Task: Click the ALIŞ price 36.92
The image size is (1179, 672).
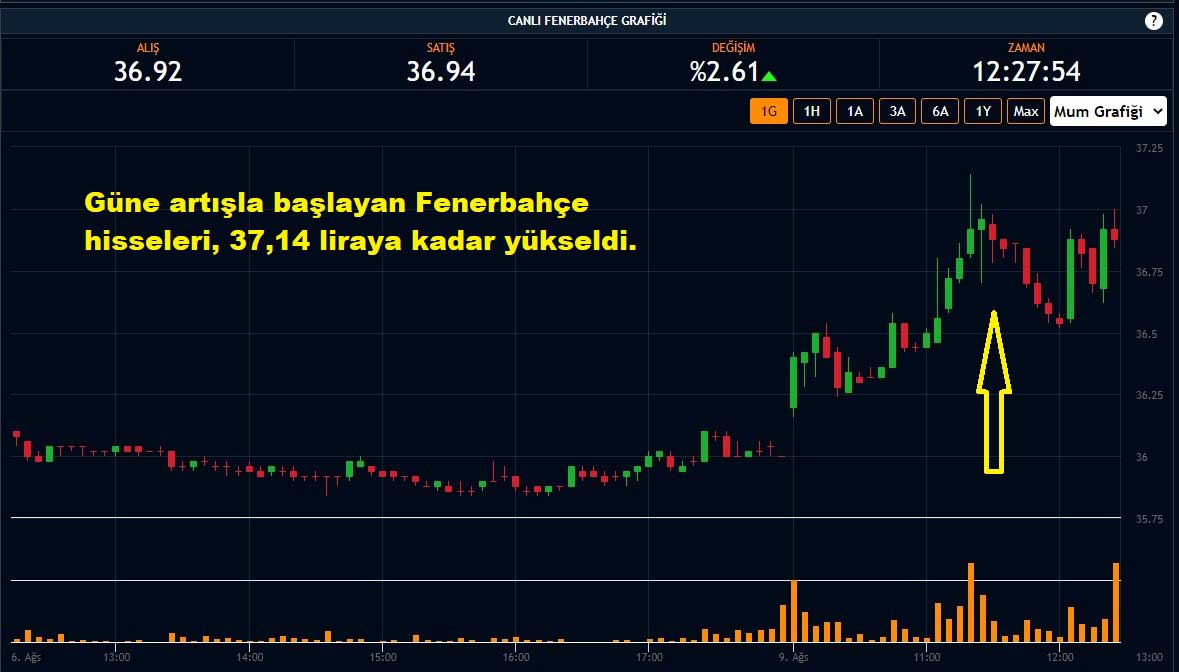Action: click(x=148, y=71)
